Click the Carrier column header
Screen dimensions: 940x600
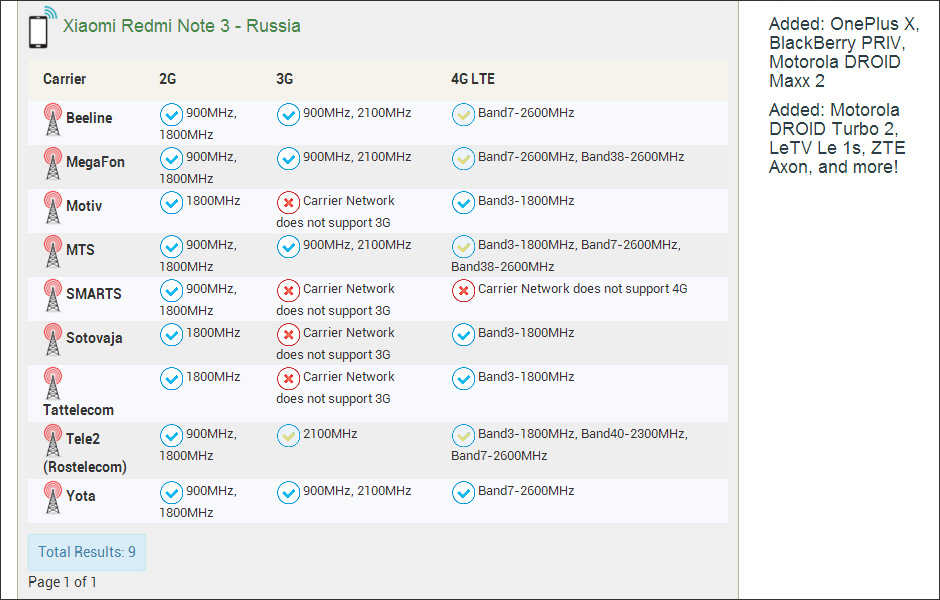[x=64, y=79]
